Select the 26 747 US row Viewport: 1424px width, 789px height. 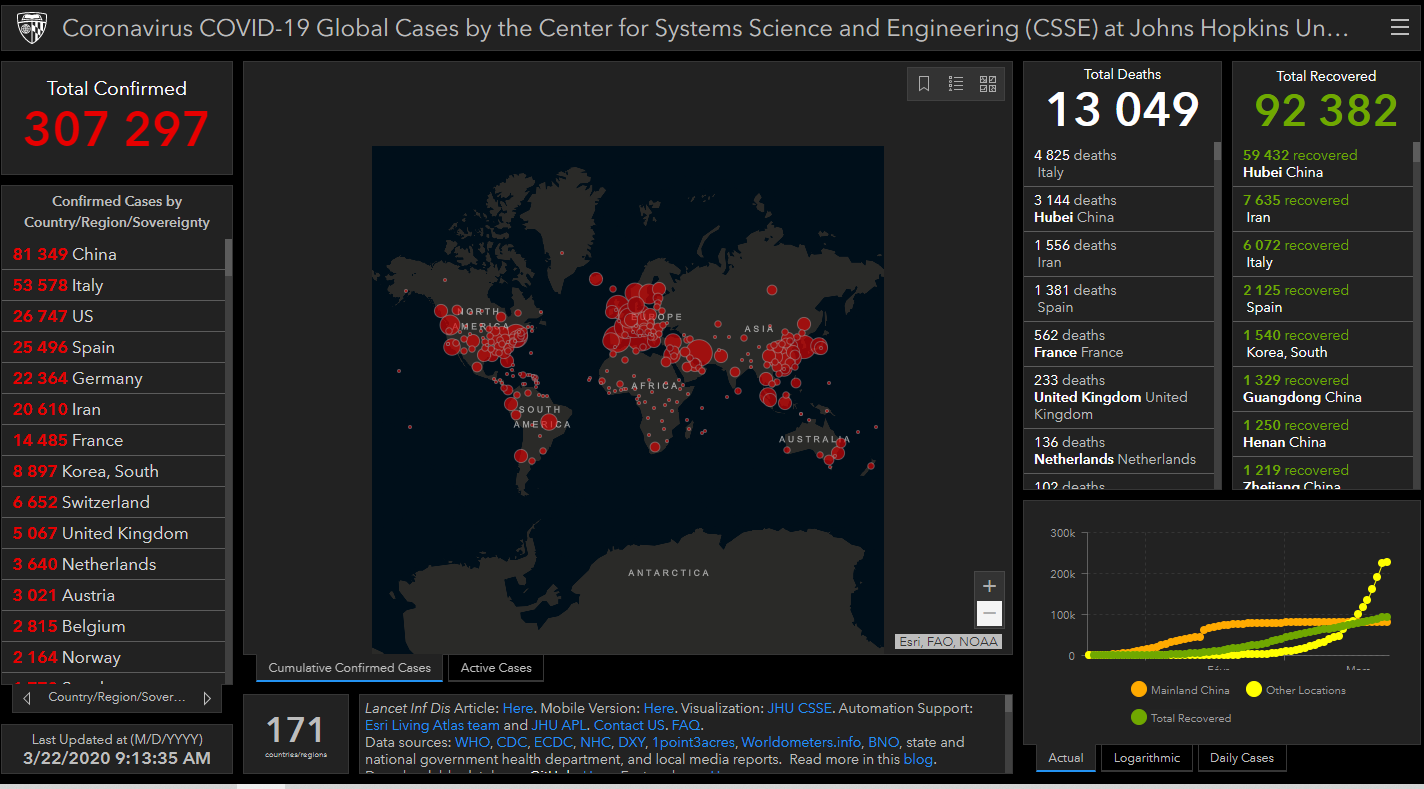point(114,316)
